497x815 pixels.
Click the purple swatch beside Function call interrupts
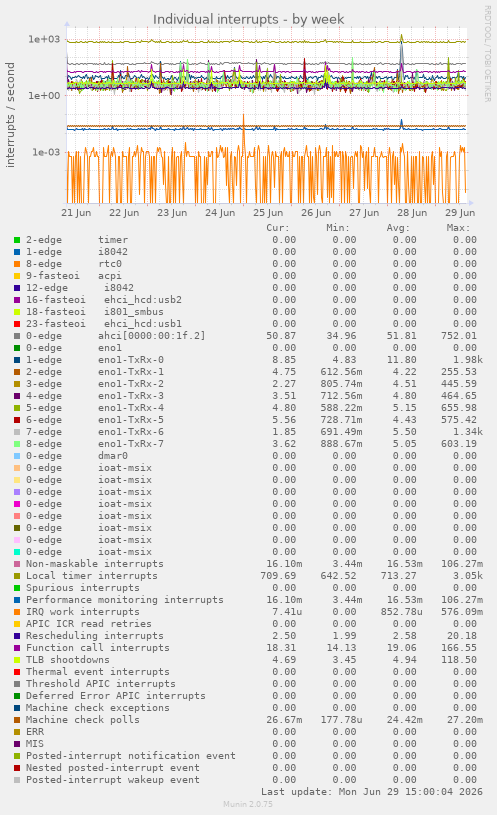coord(17,648)
